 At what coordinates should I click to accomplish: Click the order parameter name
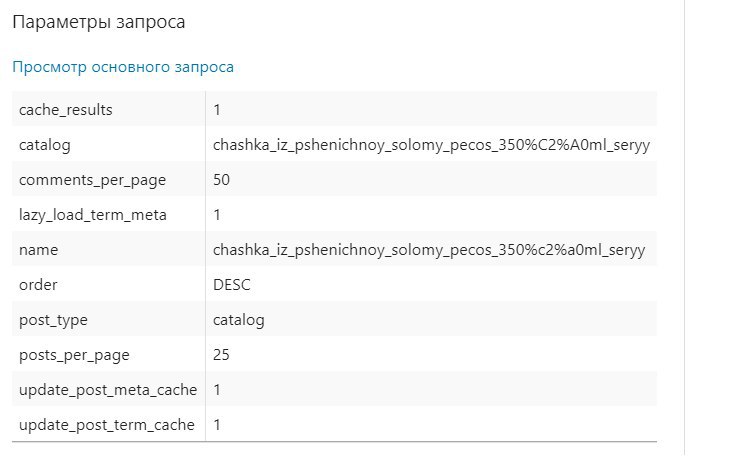pyautogui.click(x=38, y=285)
